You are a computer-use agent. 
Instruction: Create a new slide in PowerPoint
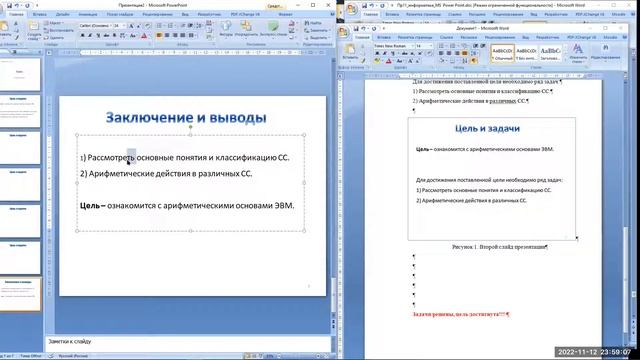pos(34,31)
